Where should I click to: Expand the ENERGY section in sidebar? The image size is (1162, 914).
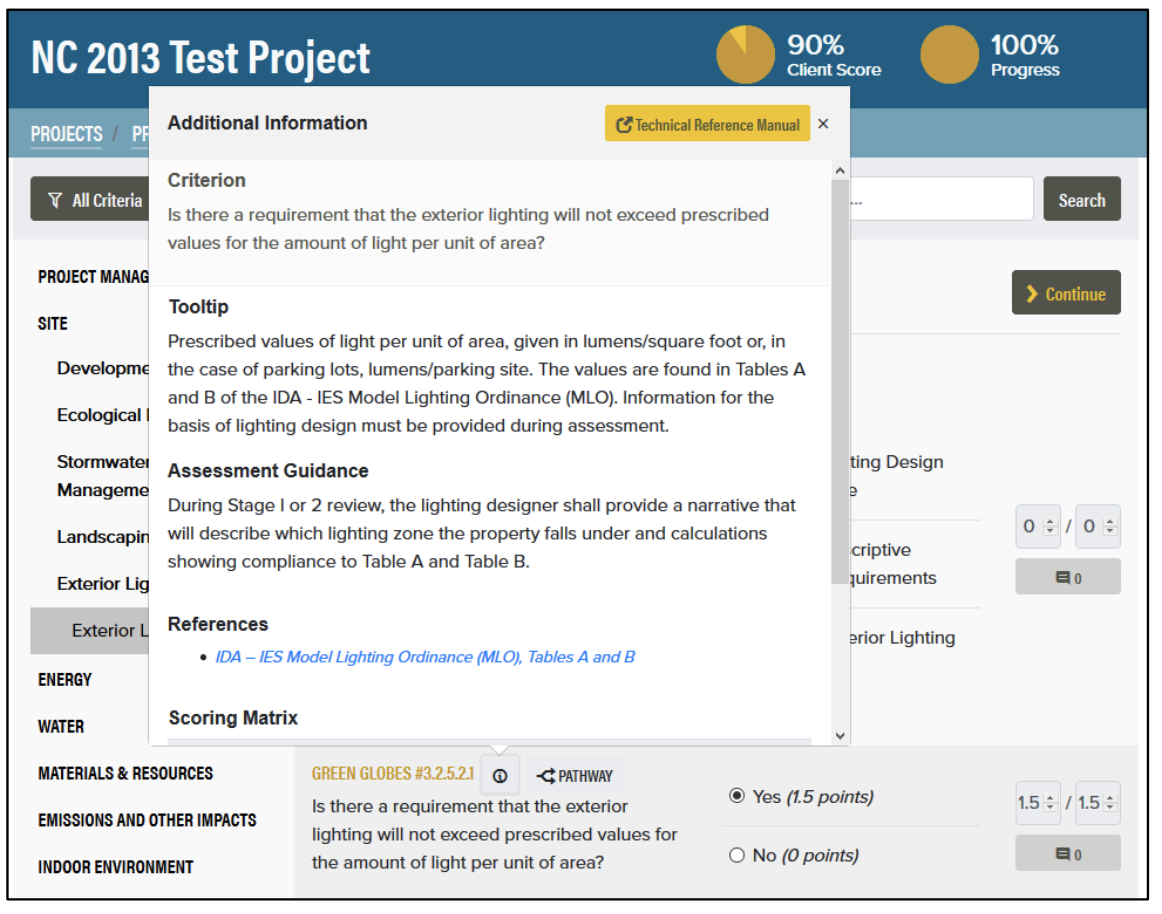[x=65, y=679]
